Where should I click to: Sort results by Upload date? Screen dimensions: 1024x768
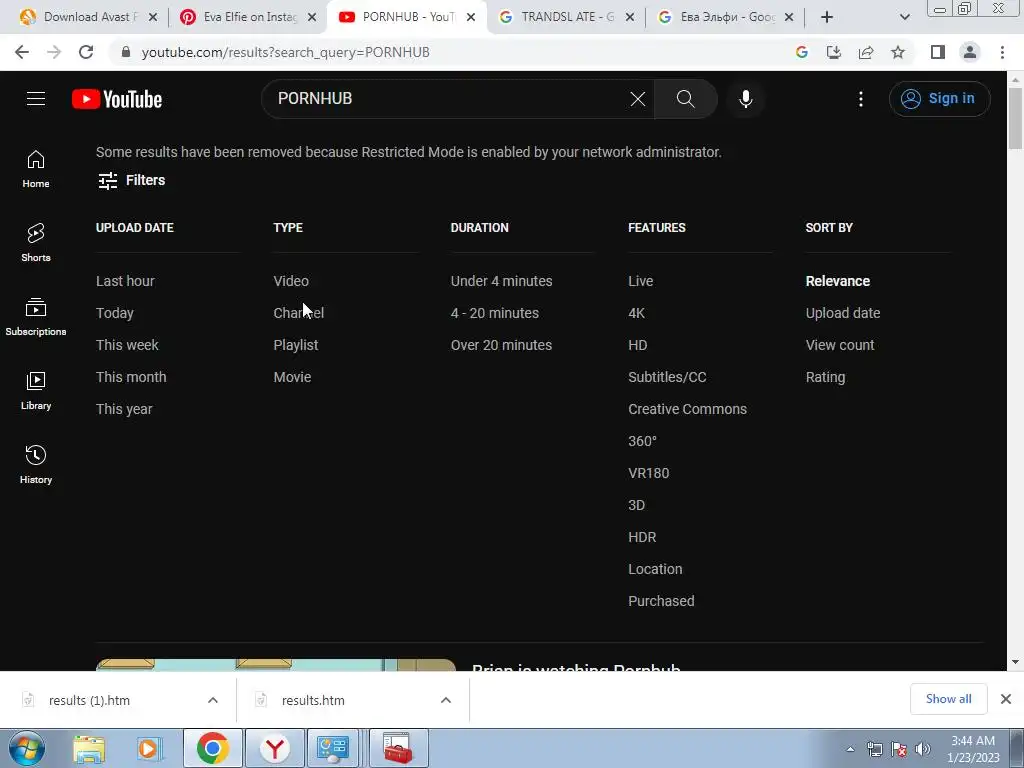[843, 313]
